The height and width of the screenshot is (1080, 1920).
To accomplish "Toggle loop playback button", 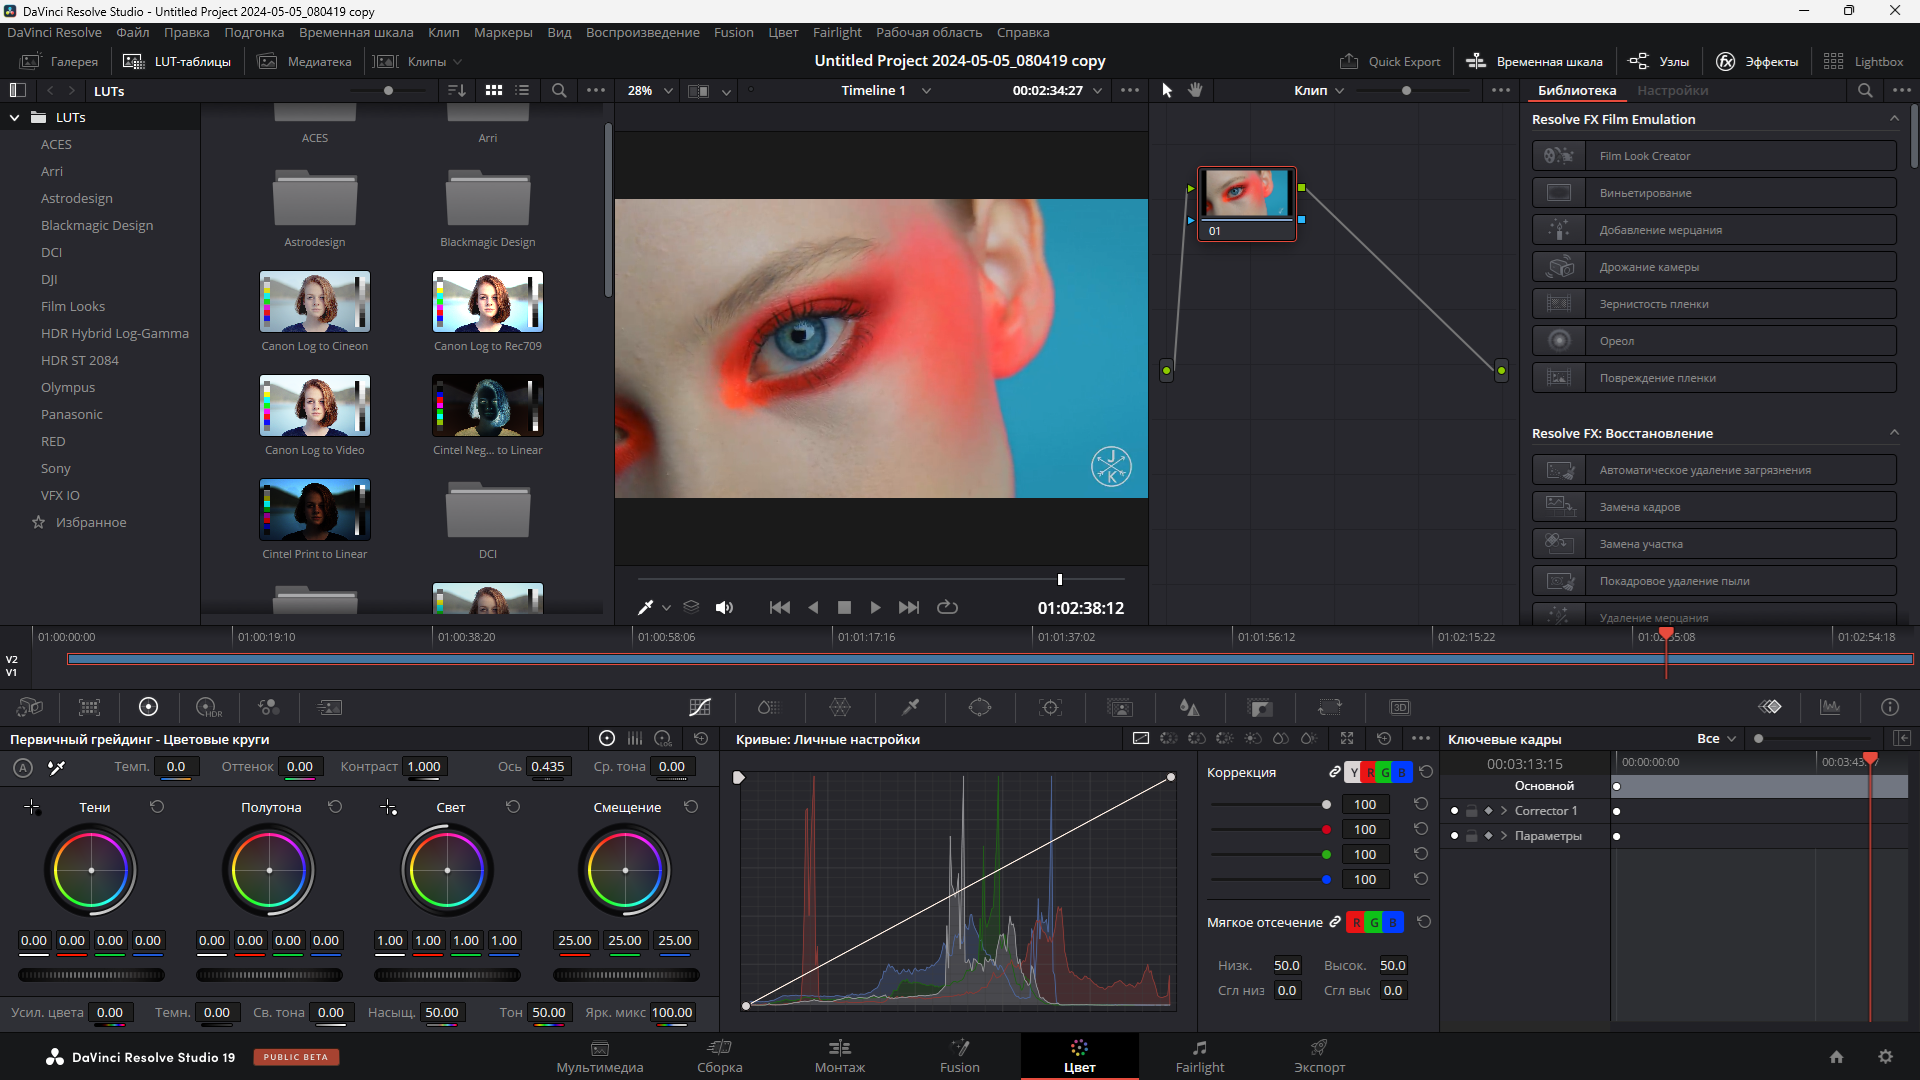I will (947, 608).
